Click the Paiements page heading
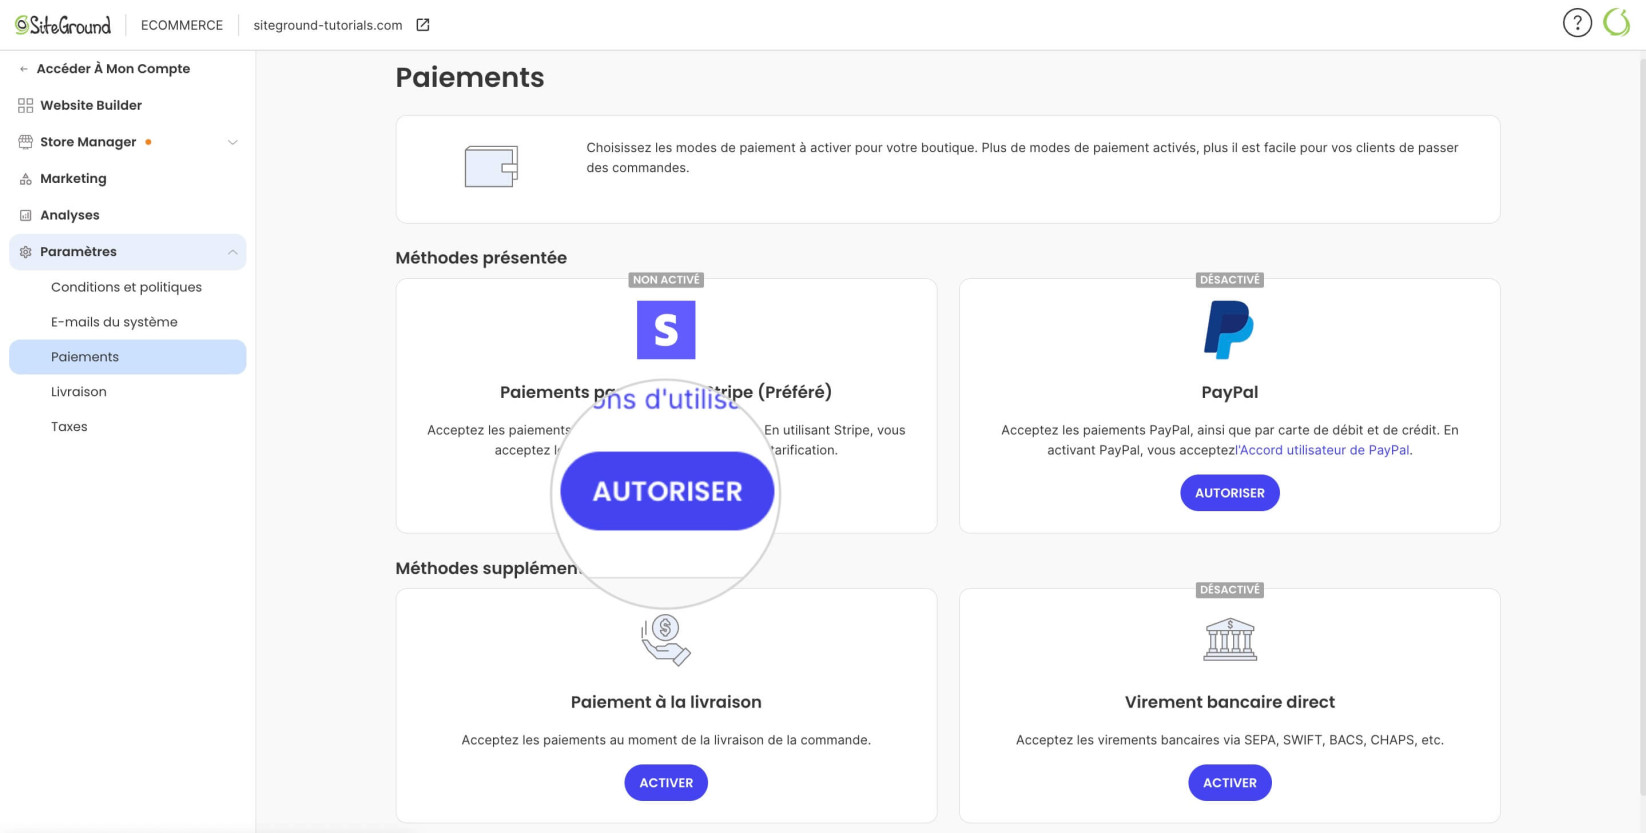 [470, 78]
